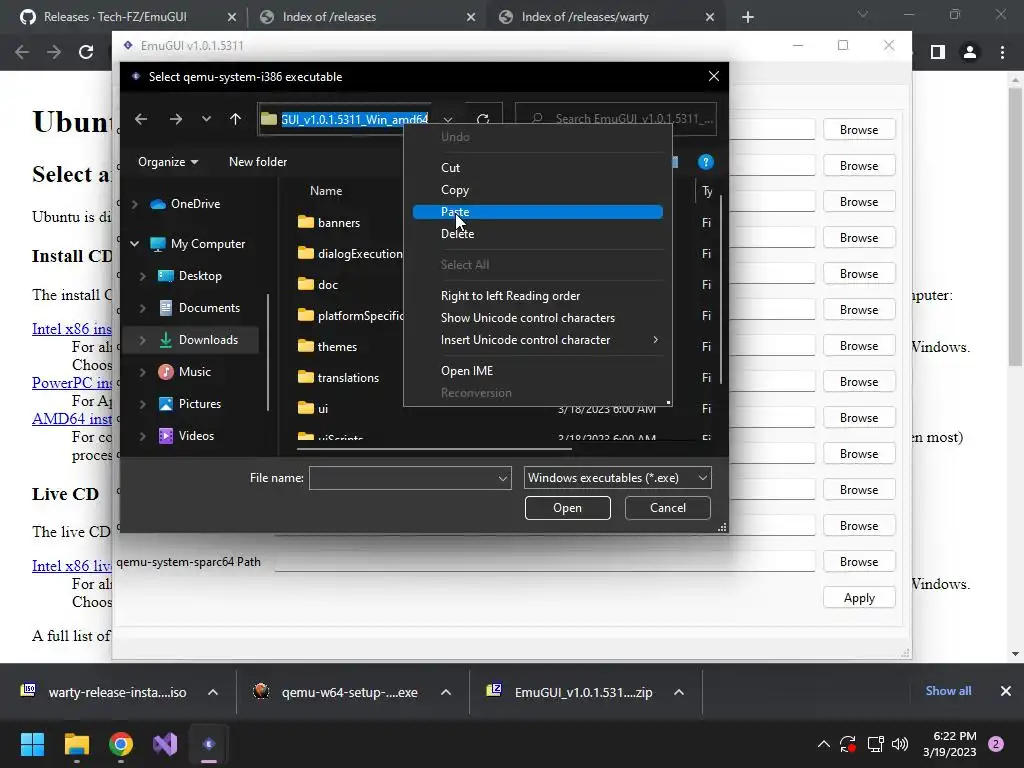Image resolution: width=1024 pixels, height=768 pixels.
Task: Expand the OneDrive tree node
Action: pos(135,204)
